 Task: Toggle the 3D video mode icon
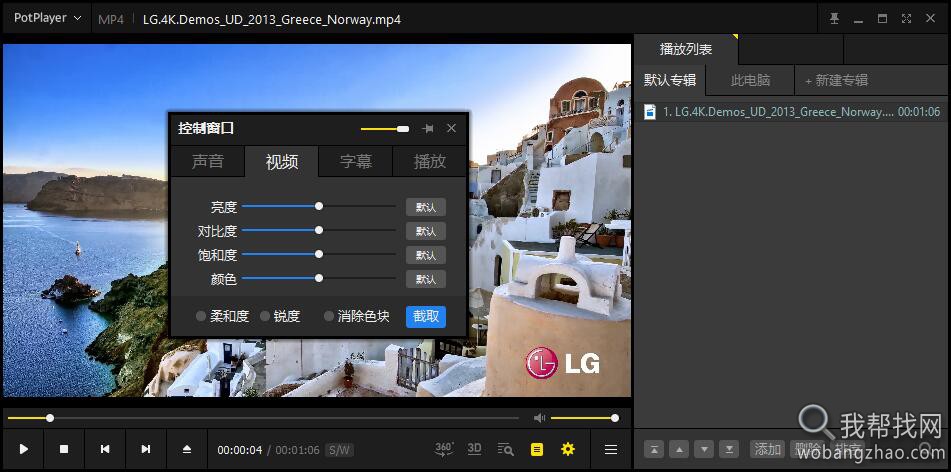click(x=474, y=449)
